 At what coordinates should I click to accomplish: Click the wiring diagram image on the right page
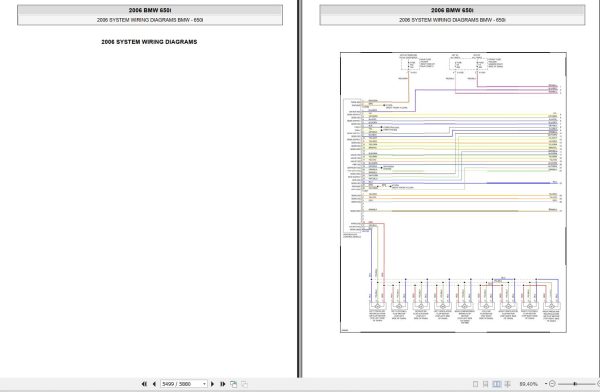click(x=453, y=192)
